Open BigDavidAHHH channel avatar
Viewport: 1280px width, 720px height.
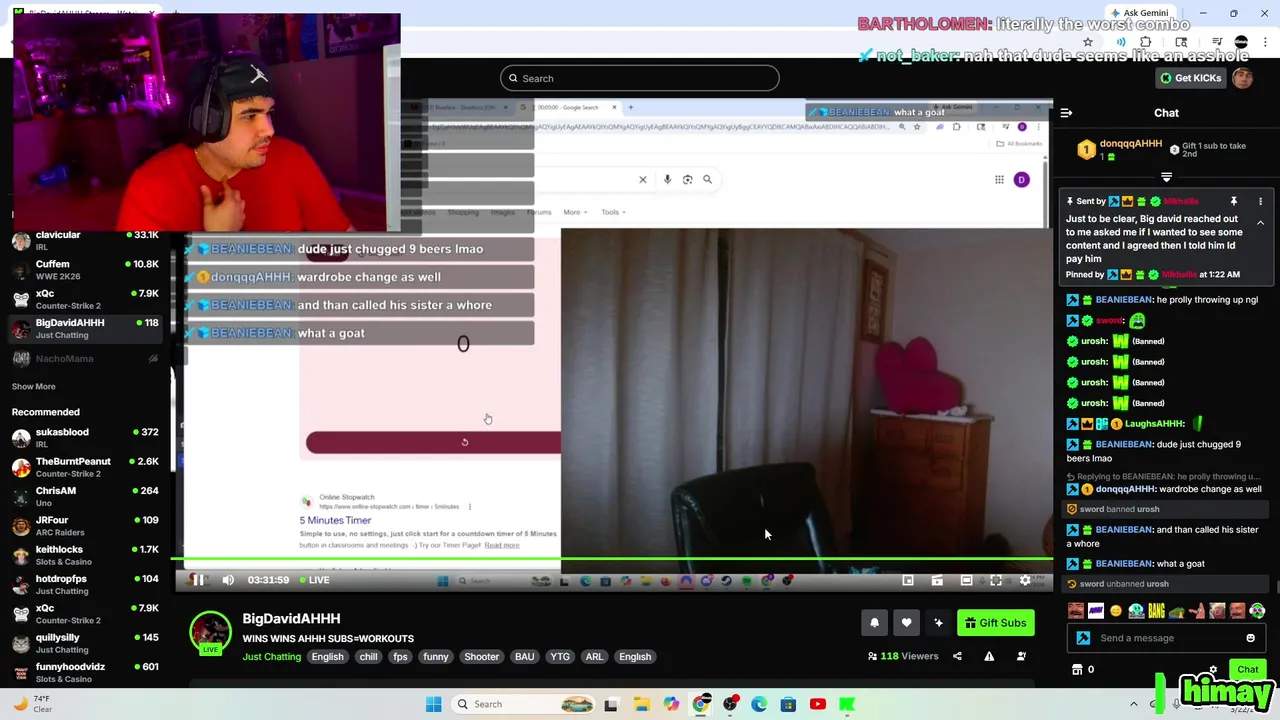coord(210,631)
